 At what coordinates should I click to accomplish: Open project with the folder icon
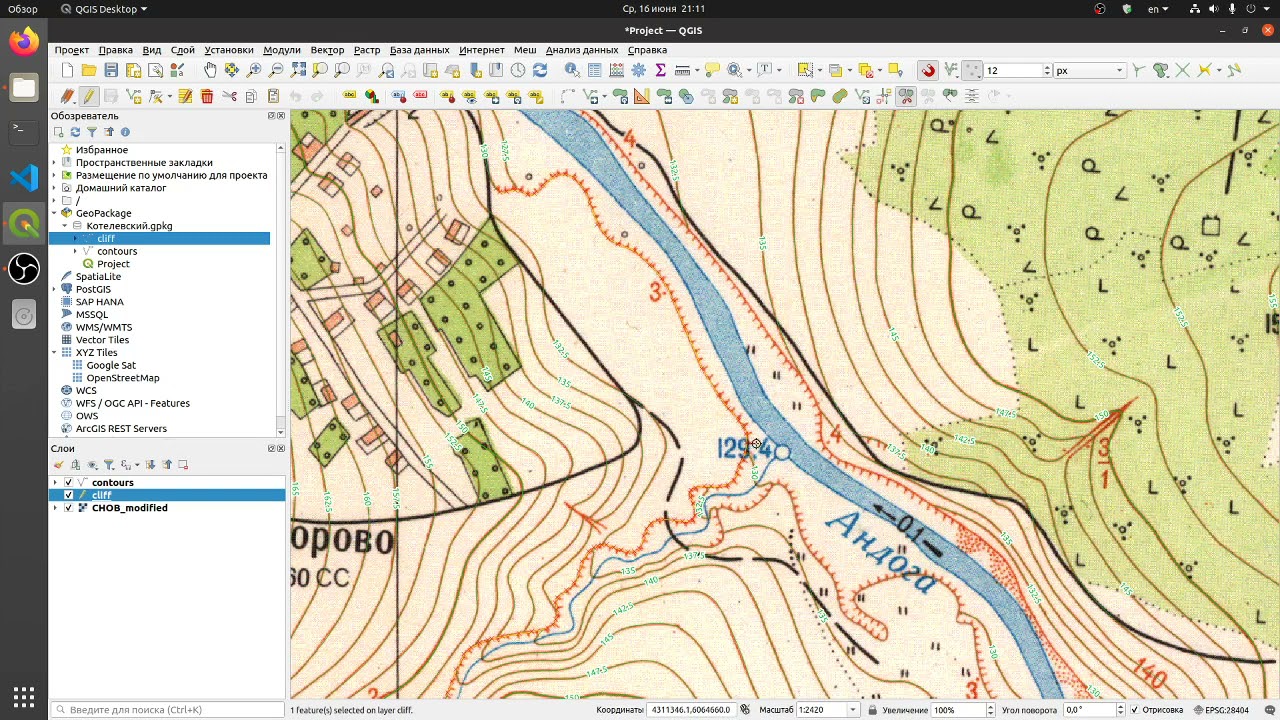(x=89, y=70)
